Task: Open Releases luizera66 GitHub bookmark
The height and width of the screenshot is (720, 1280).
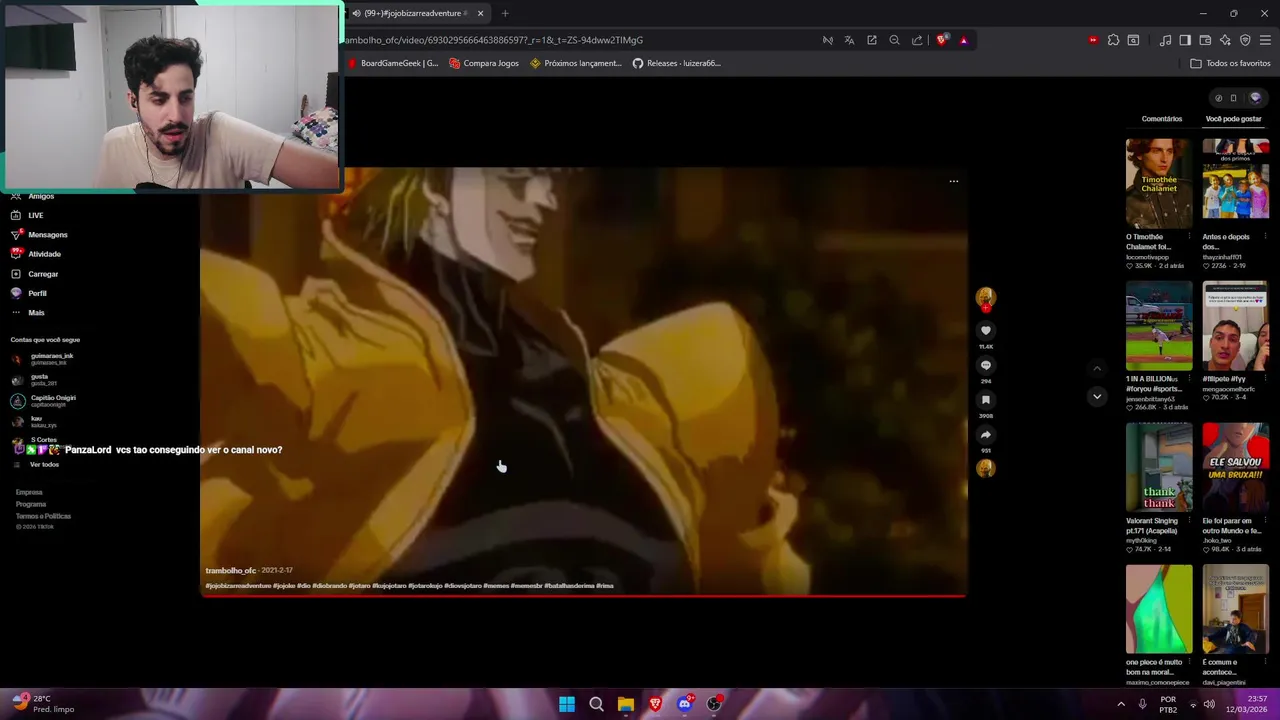Action: (677, 63)
